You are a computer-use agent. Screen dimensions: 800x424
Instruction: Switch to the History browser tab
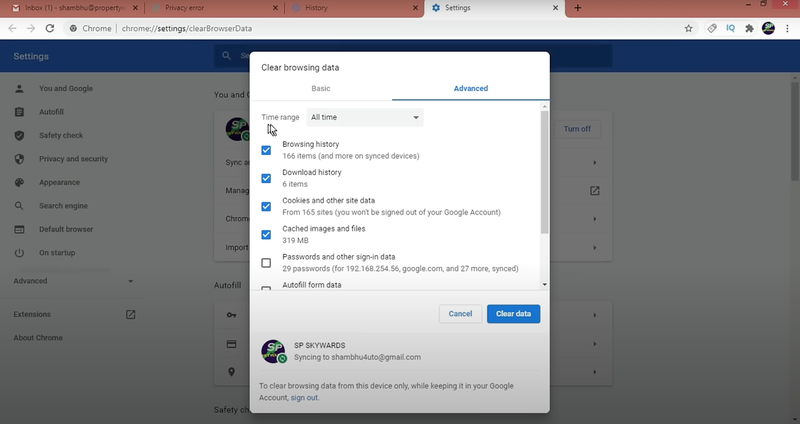[x=350, y=8]
